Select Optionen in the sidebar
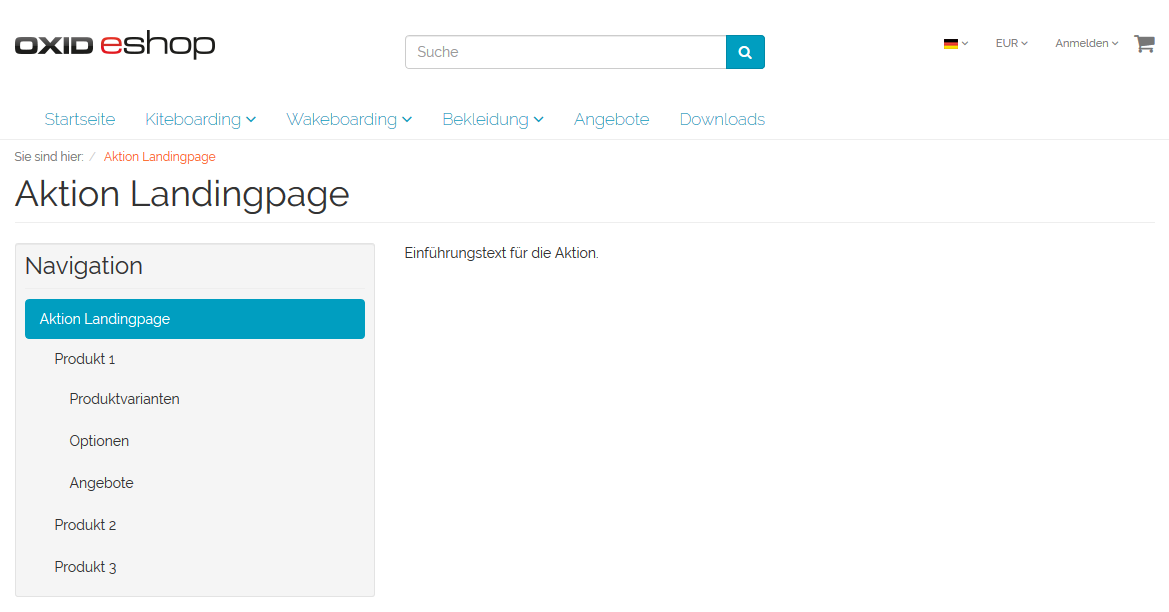The image size is (1169, 612). [99, 441]
